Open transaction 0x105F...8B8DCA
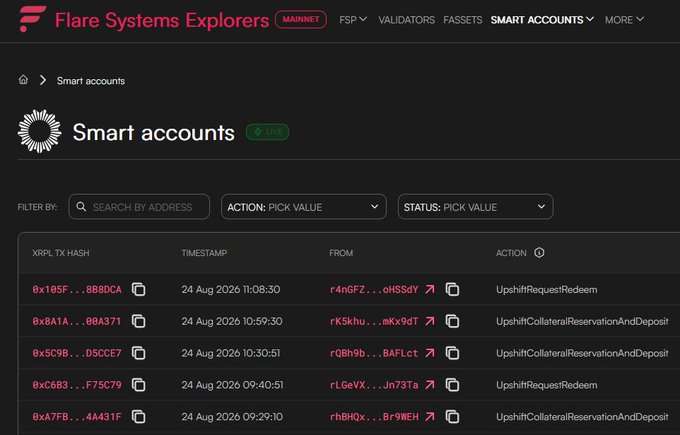The height and width of the screenshot is (435, 680). tap(77, 289)
